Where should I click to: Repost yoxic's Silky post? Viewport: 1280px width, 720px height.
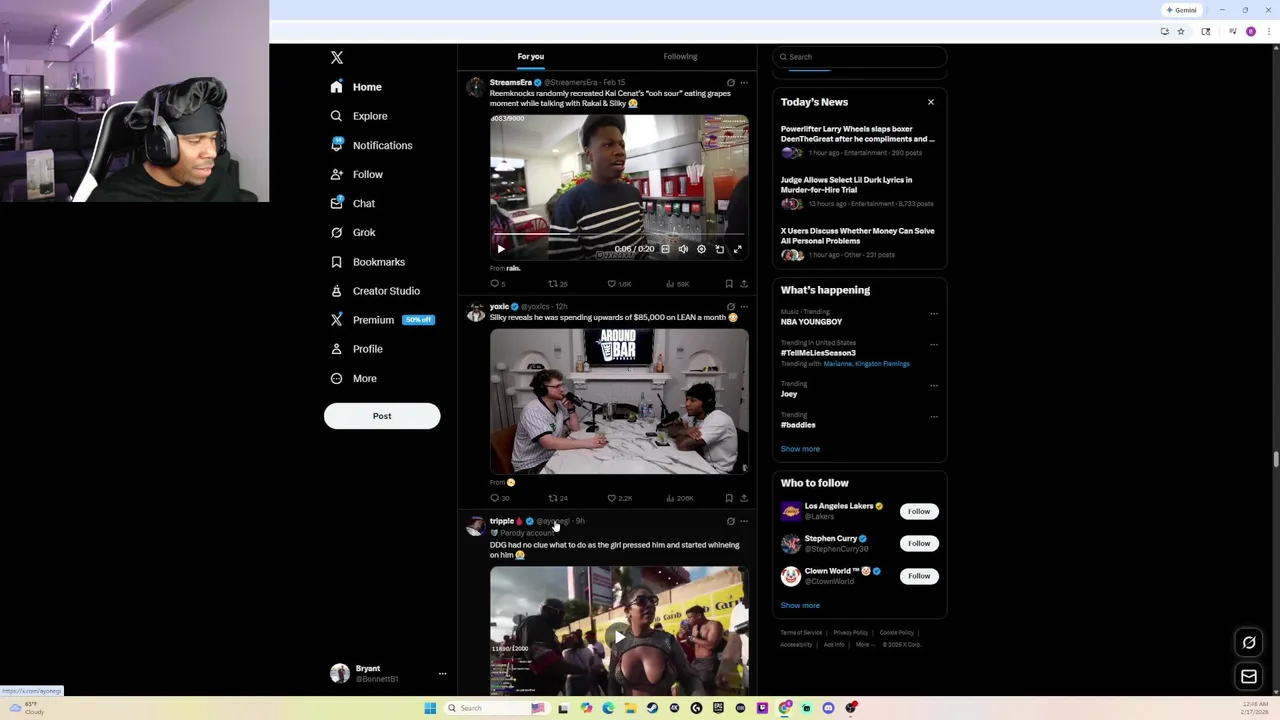557,498
